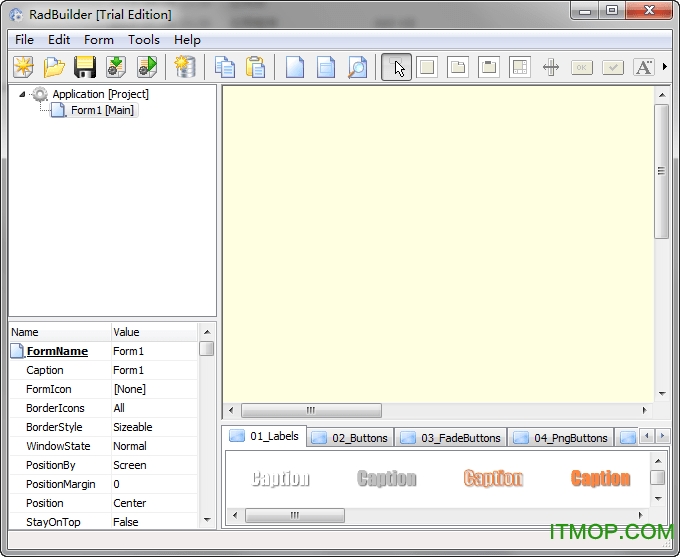Click the new database icon
This screenshot has width=680, height=557.
click(185, 67)
